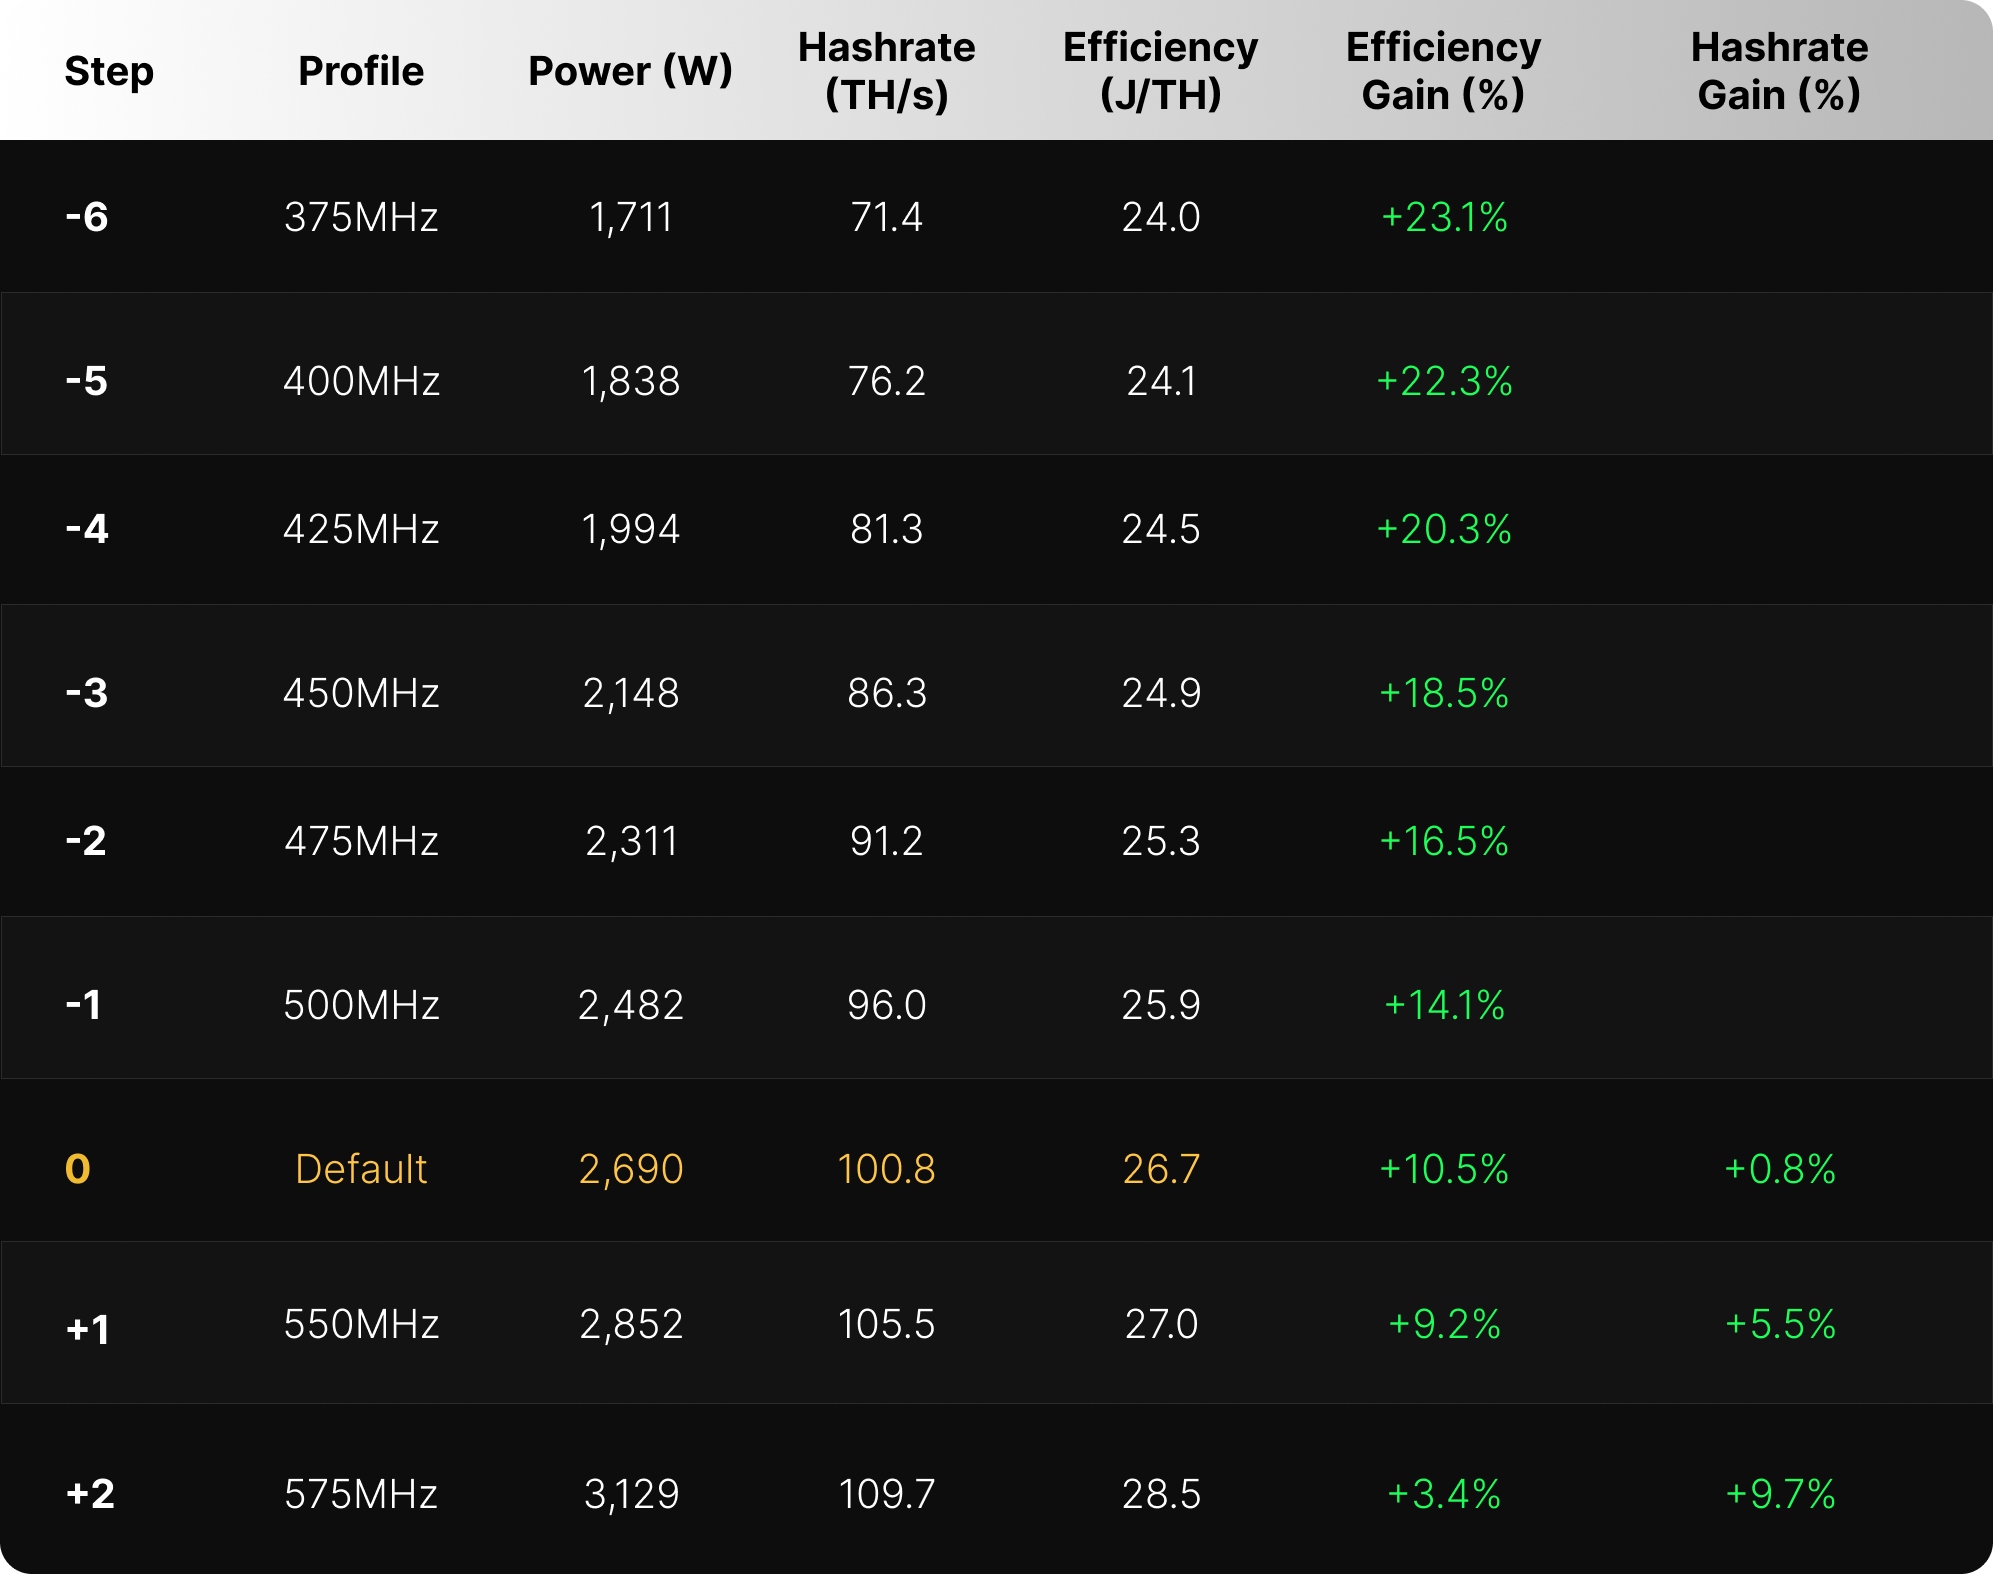The image size is (1993, 1574).
Task: Click the Hashrate (TH/s) column header
Action: [x=886, y=71]
